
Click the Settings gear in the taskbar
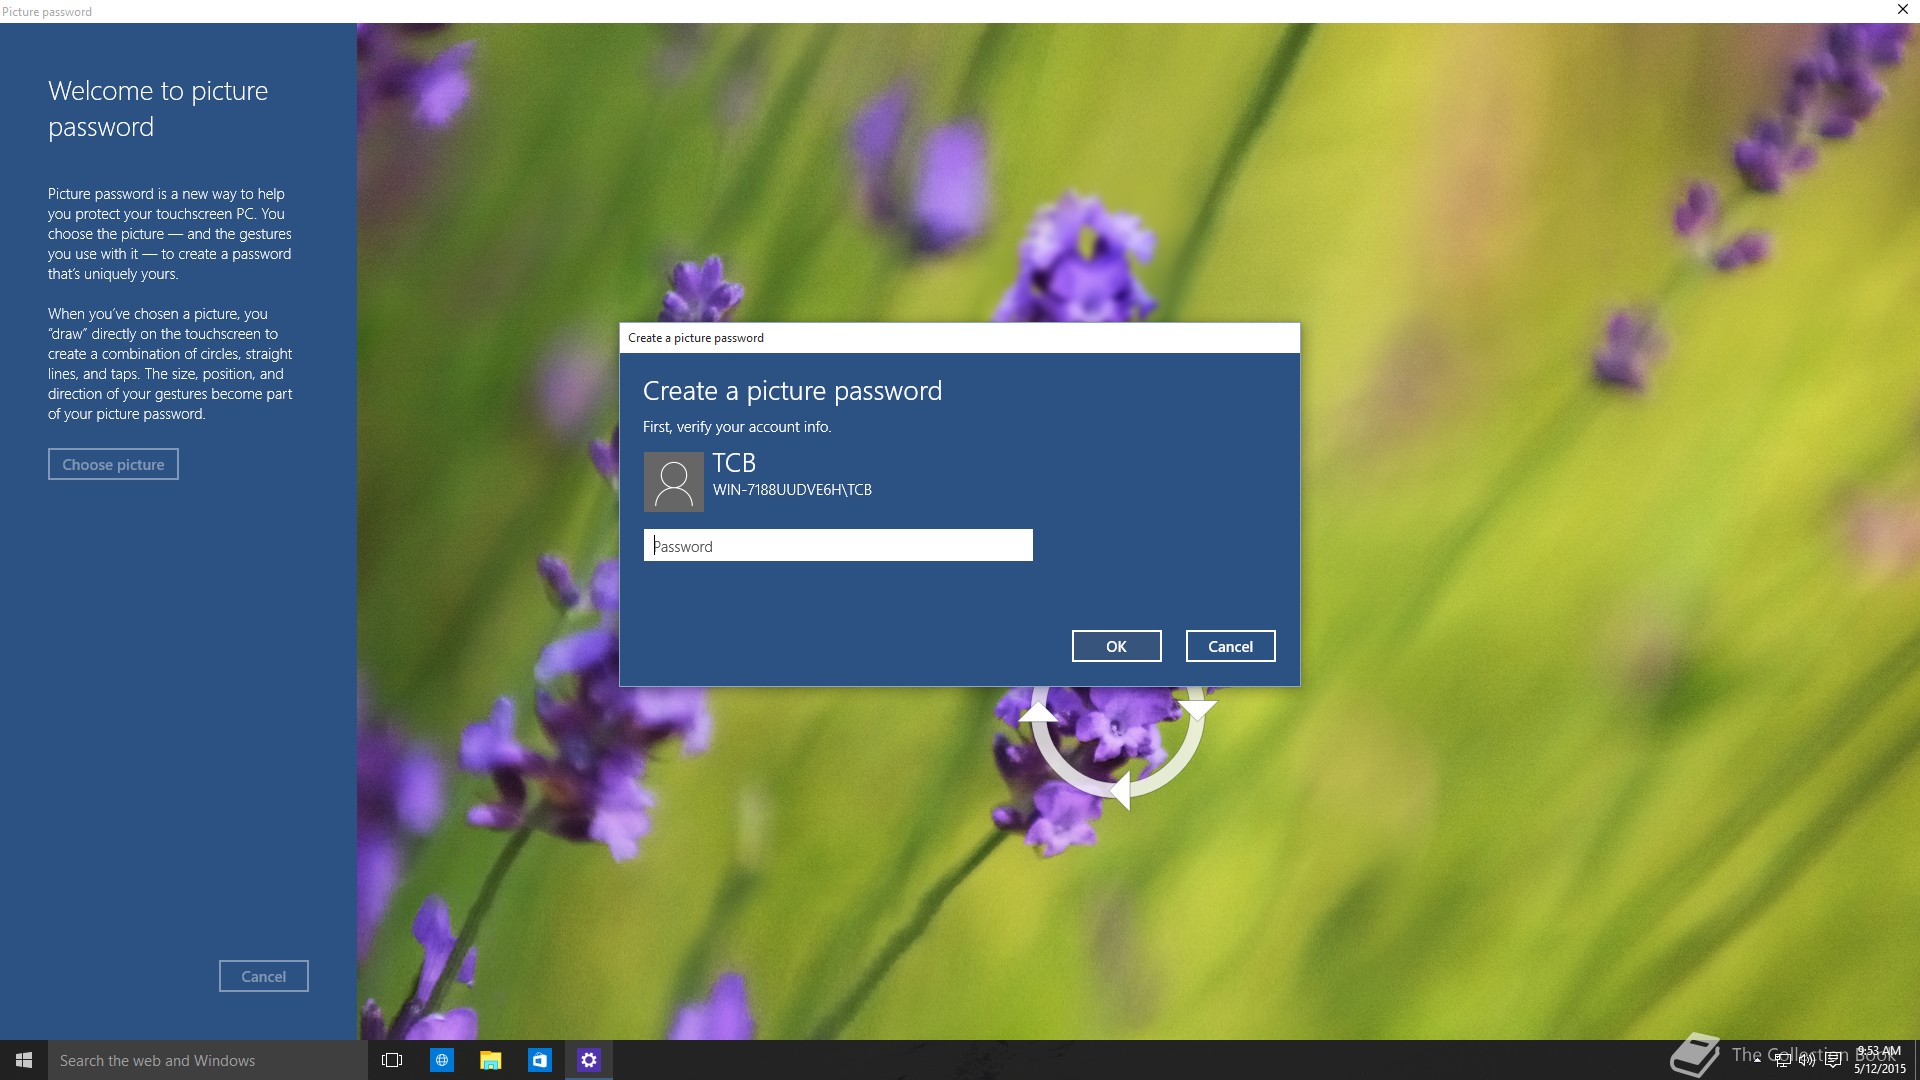point(588,1060)
